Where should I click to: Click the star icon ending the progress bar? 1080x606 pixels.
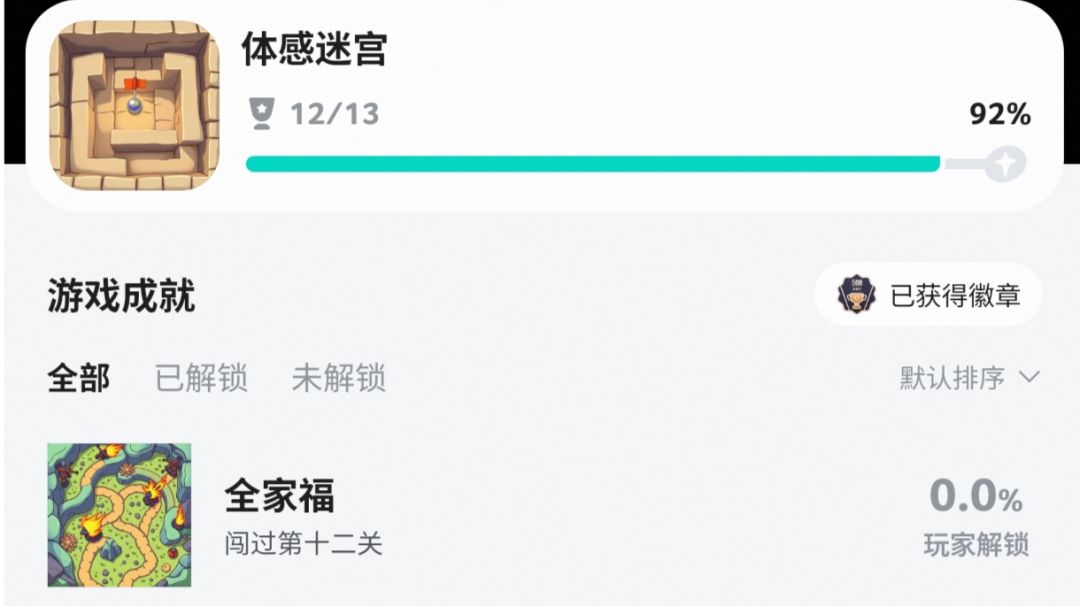tap(1004, 163)
